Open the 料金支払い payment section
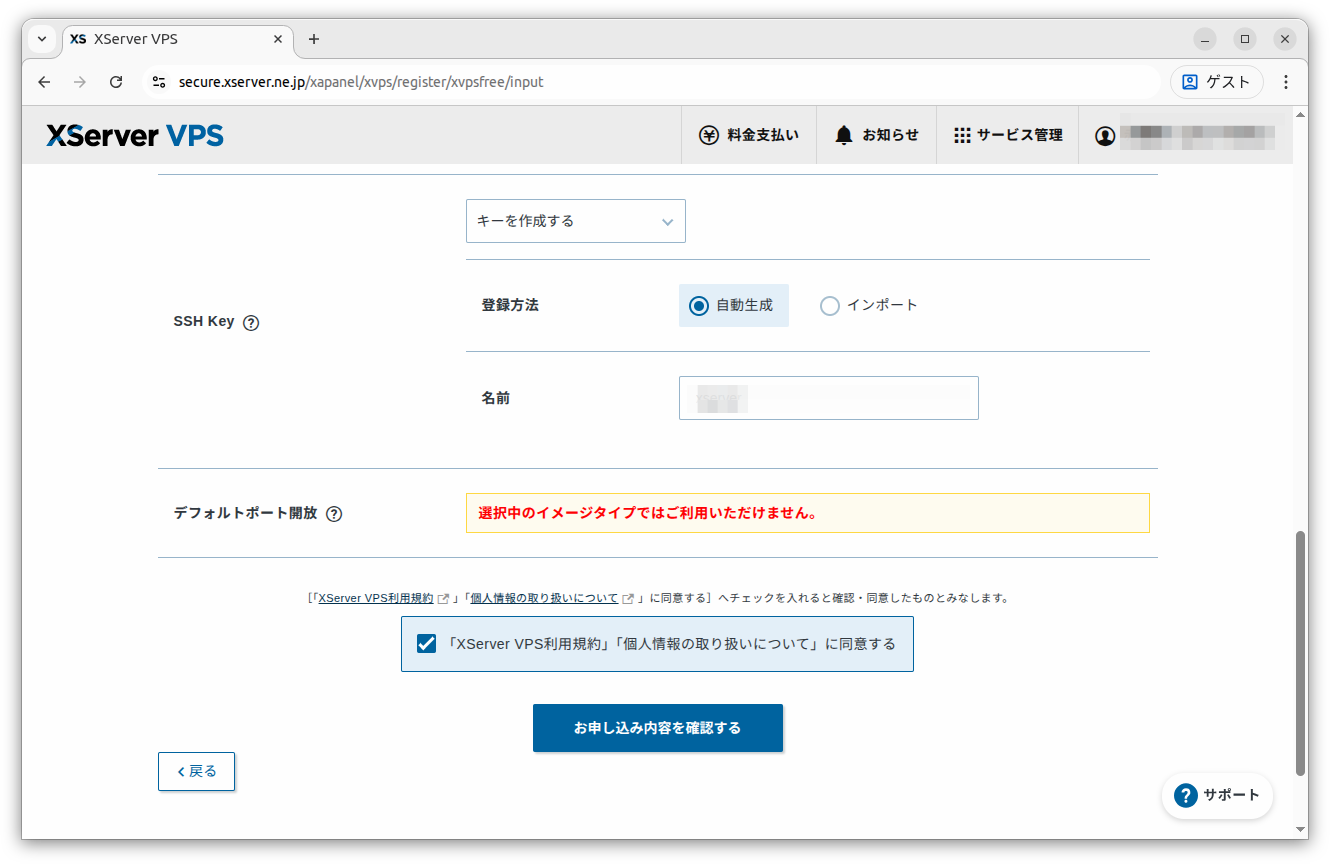The width and height of the screenshot is (1330, 864). [x=748, y=134]
